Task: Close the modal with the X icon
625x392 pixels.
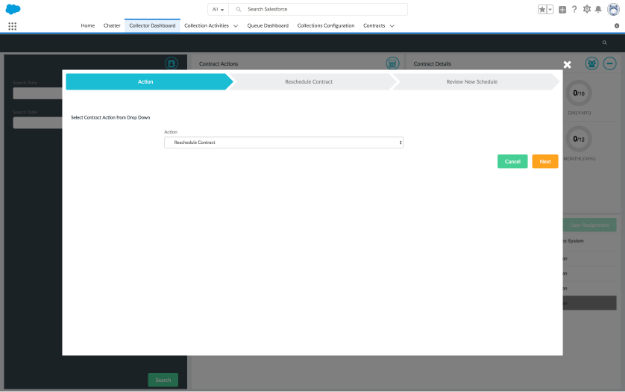Action: click(567, 65)
